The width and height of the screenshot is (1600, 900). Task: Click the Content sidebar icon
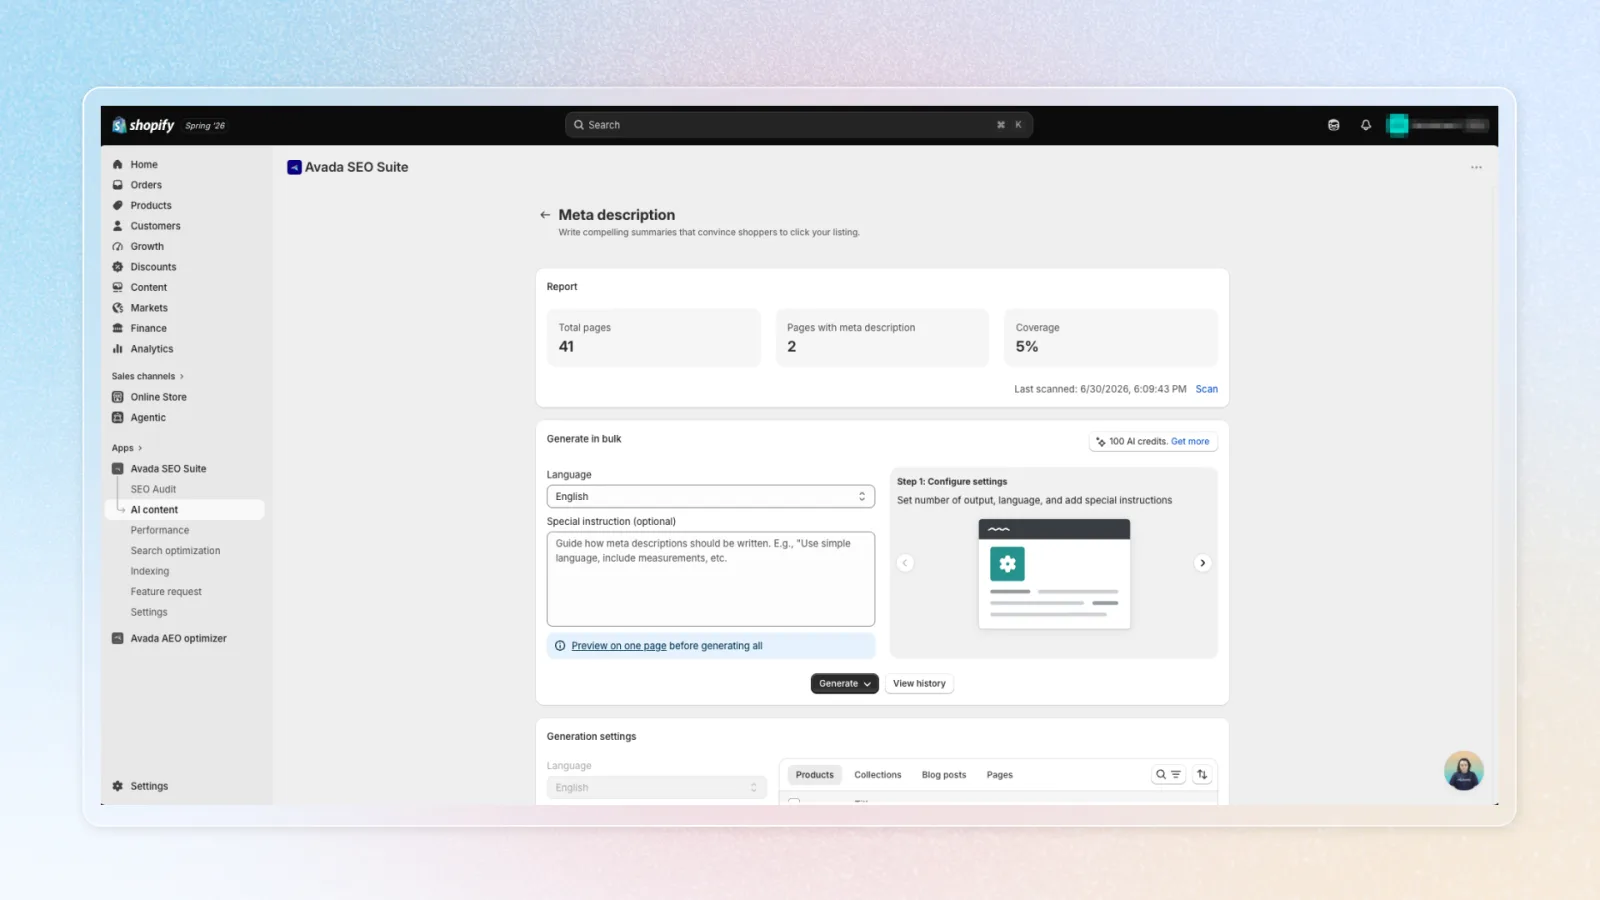118,287
